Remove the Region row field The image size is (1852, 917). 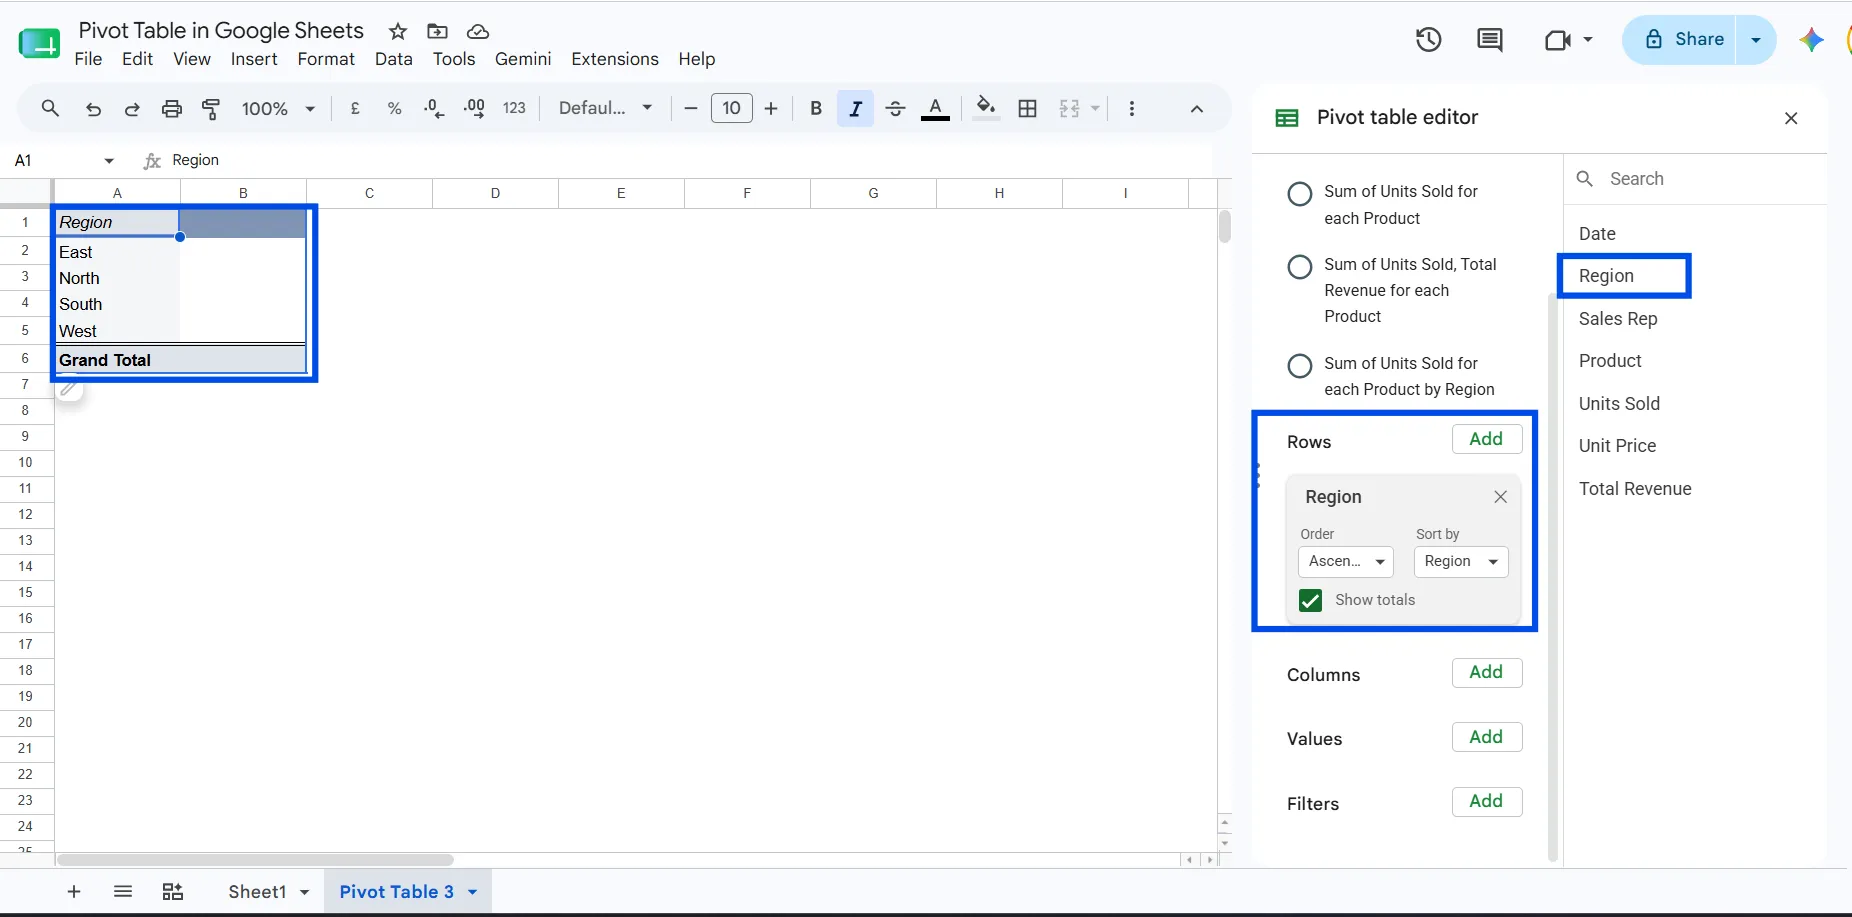click(x=1500, y=497)
